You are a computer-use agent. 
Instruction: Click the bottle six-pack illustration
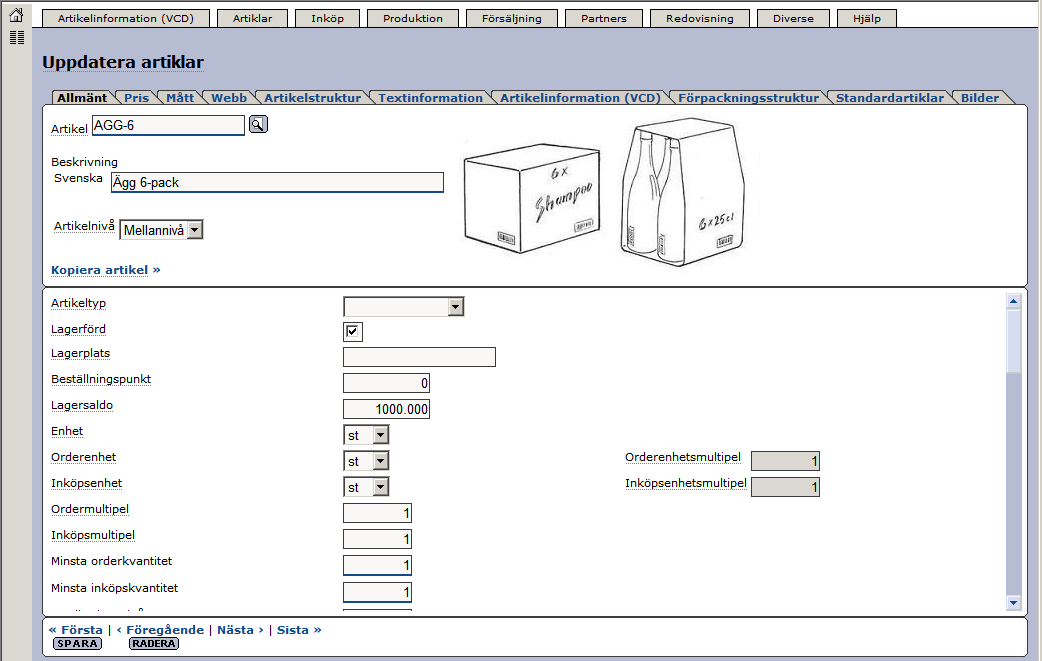coord(682,192)
